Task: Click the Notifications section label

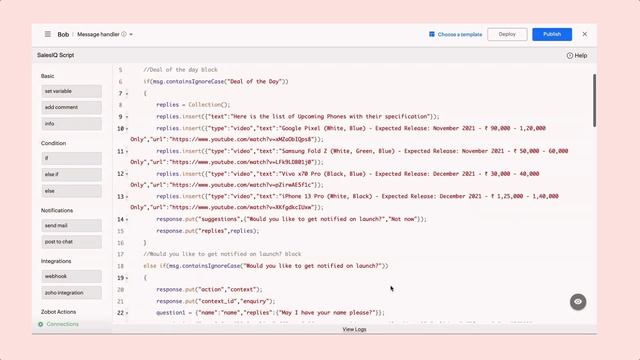Action: click(x=57, y=210)
